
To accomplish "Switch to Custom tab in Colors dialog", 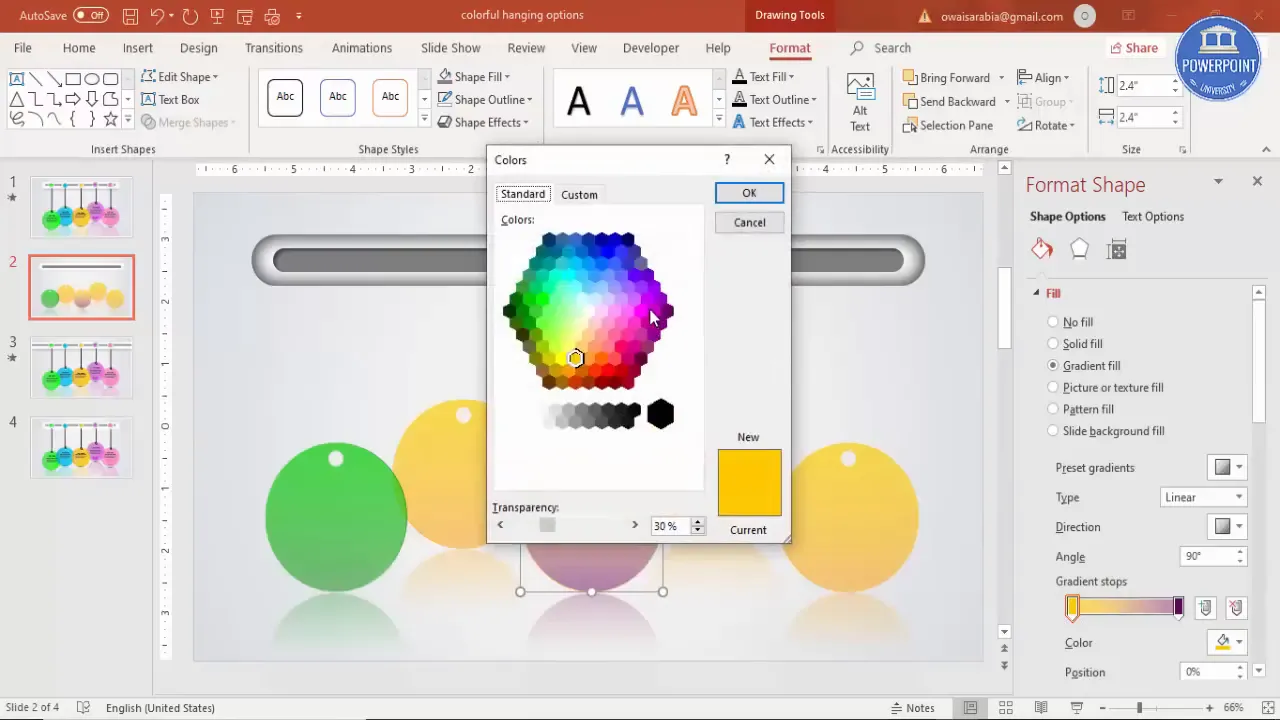I will 579,195.
